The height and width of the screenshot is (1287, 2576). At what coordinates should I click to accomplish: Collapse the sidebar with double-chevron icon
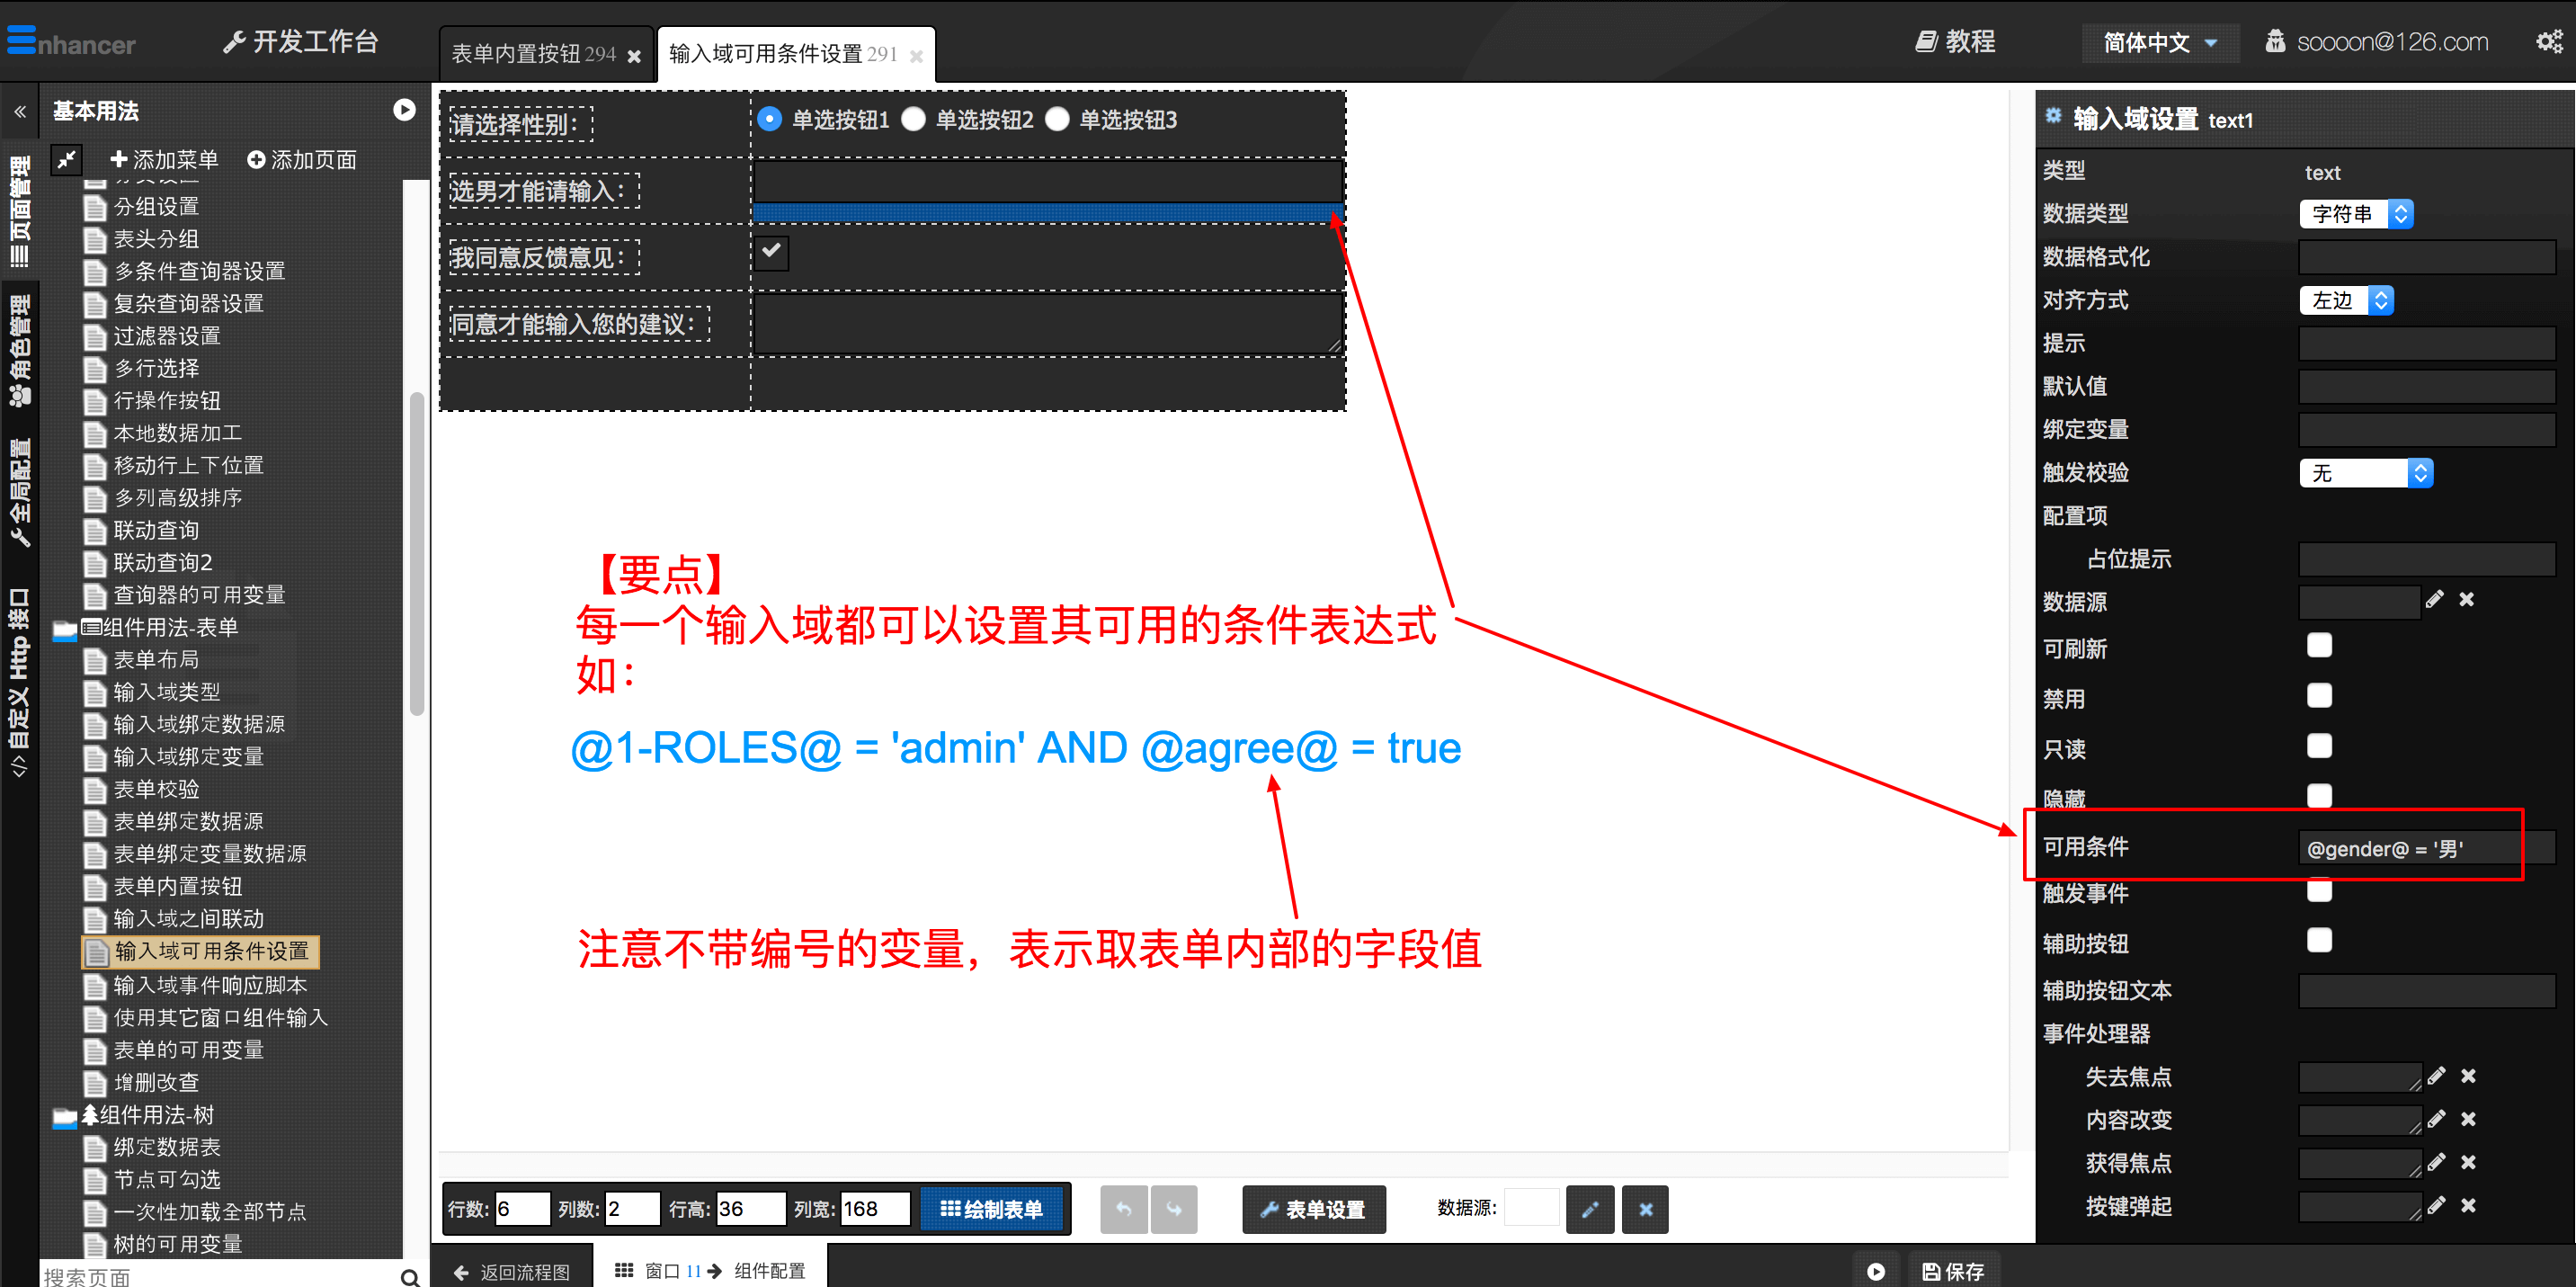pyautogui.click(x=20, y=111)
